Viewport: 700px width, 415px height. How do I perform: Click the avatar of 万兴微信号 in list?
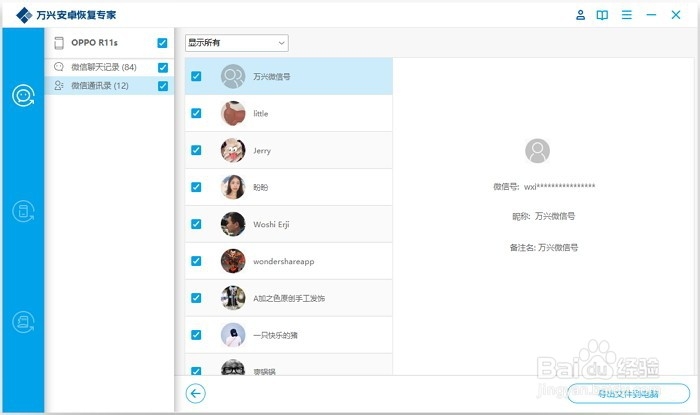coord(233,76)
